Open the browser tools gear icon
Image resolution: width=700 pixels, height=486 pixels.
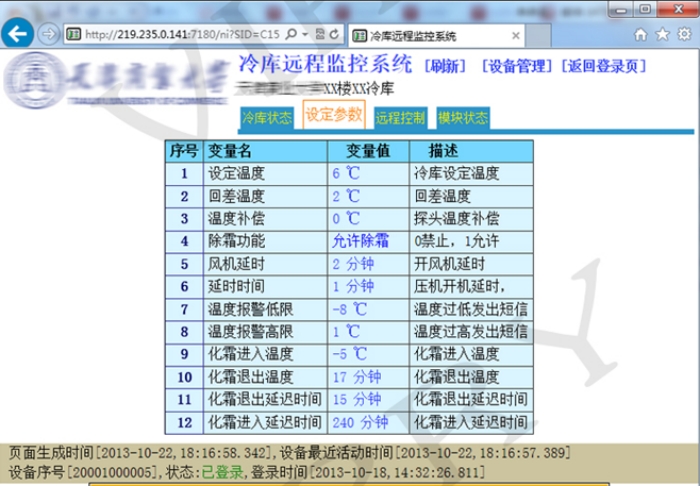[x=683, y=35]
